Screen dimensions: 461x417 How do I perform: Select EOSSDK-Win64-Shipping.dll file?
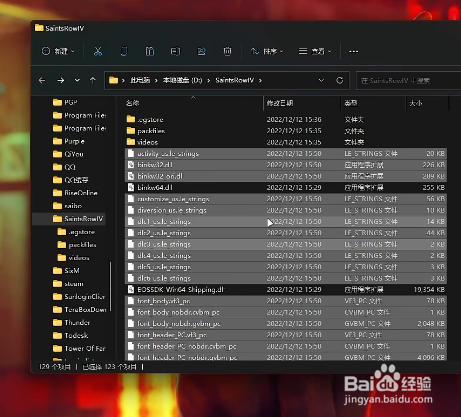click(286, 289)
